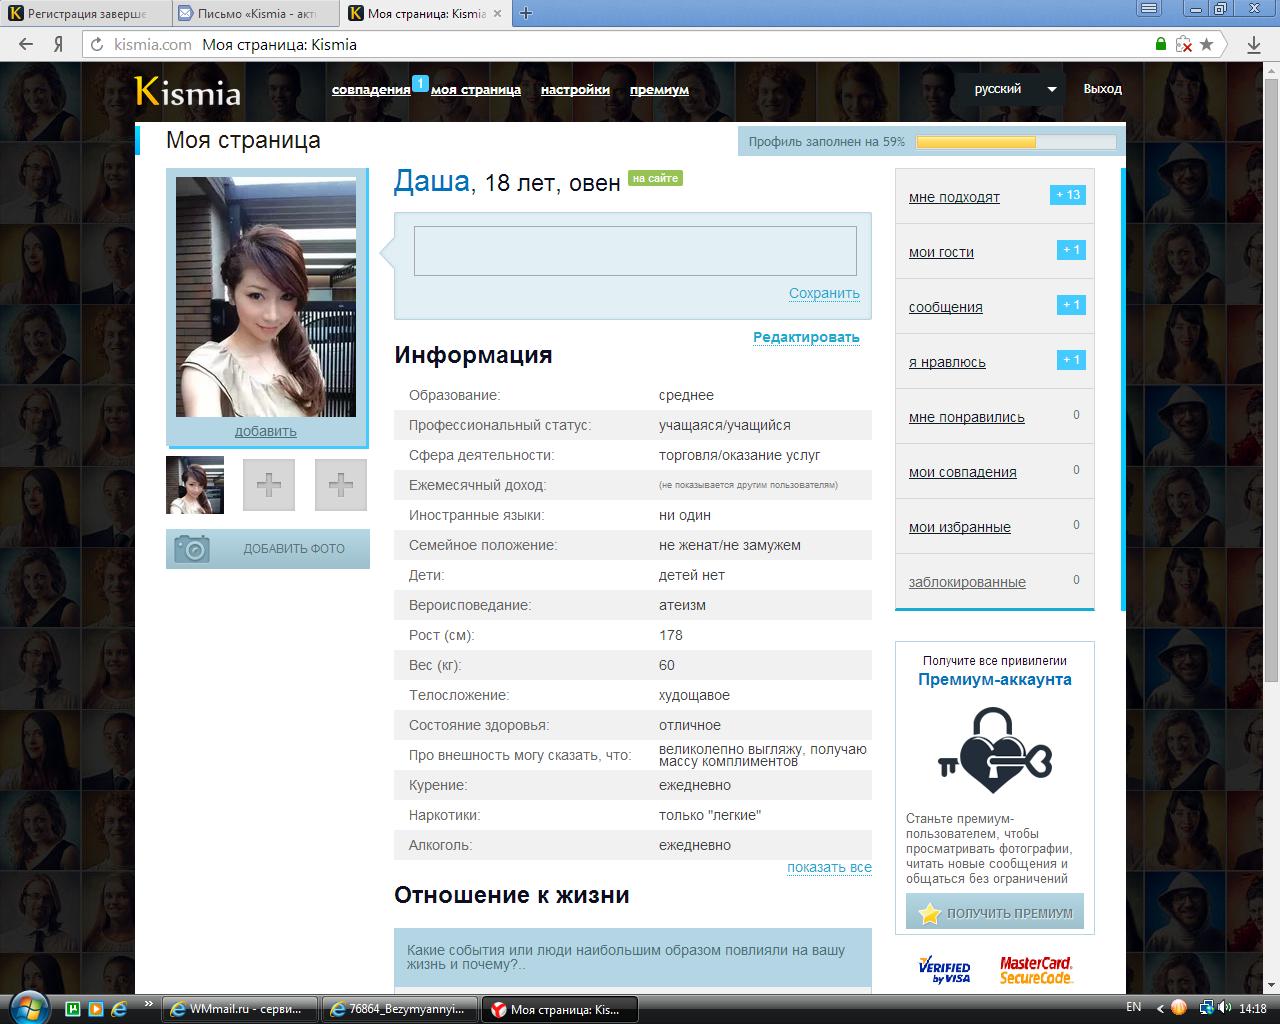Open премиум in top navigation
Screen dimensions: 1280x1024
click(x=659, y=89)
